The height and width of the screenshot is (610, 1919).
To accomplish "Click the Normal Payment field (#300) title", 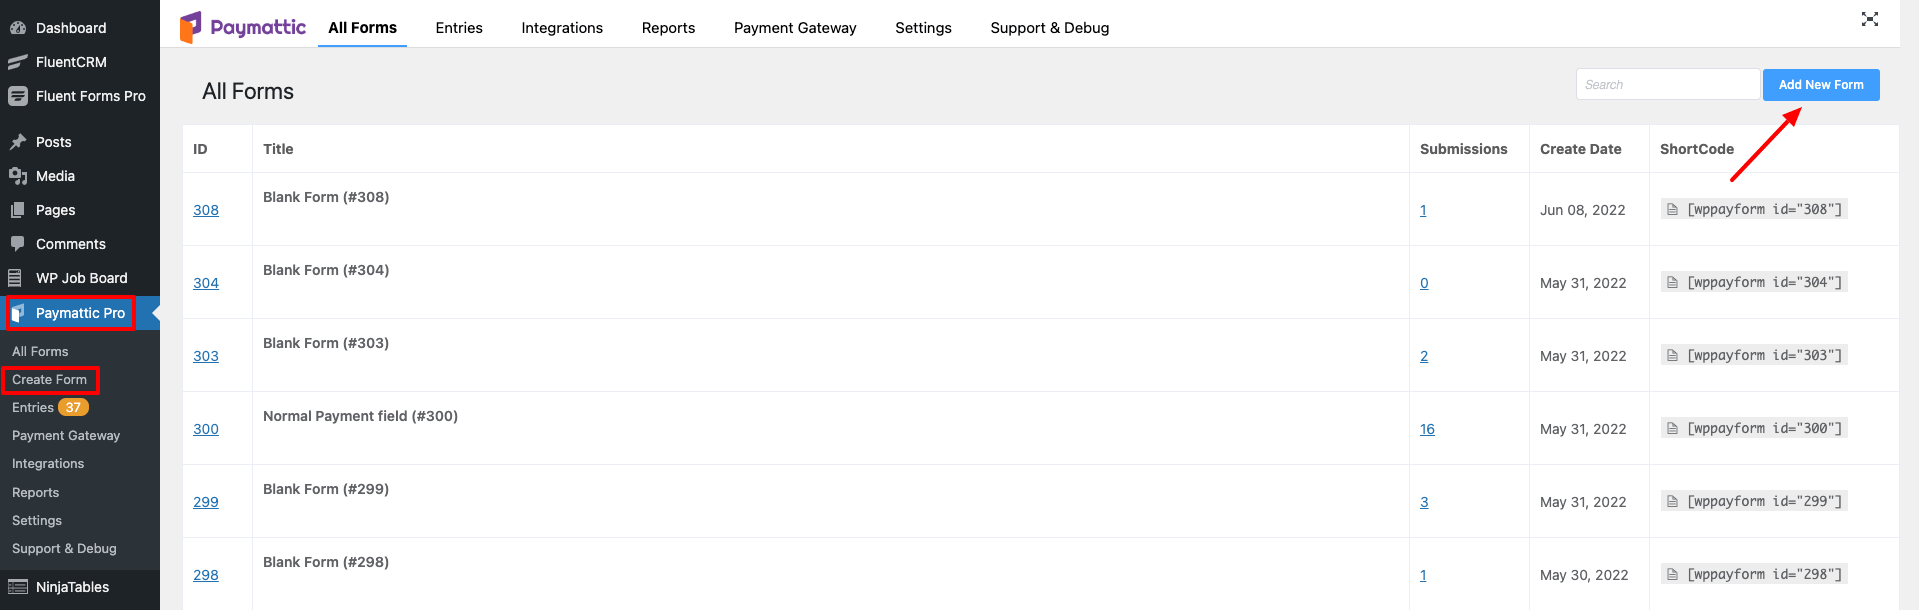I will 360,416.
